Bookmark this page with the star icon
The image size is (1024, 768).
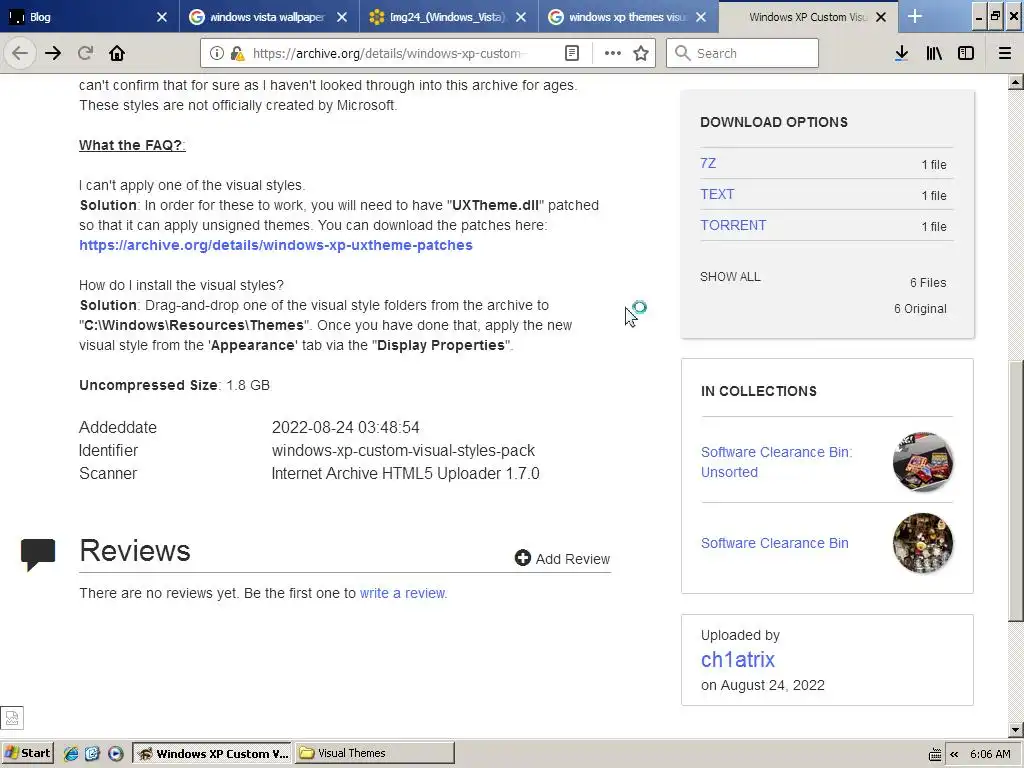(x=641, y=53)
